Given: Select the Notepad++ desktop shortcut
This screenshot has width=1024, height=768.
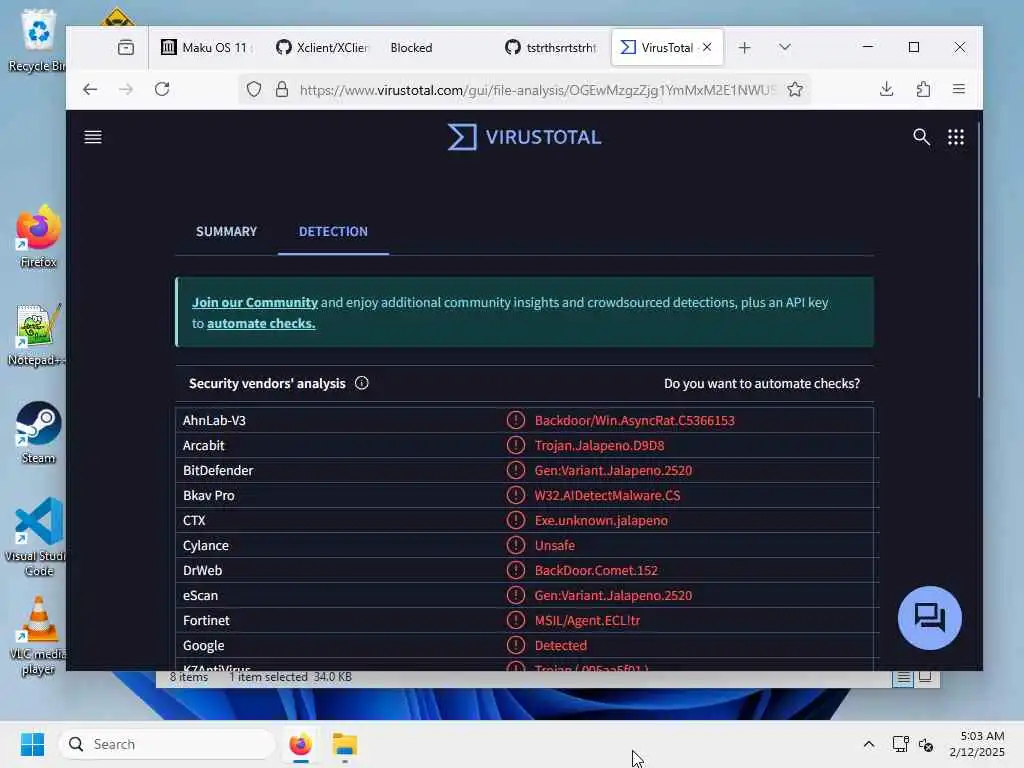Looking at the screenshot, I should click(x=37, y=335).
